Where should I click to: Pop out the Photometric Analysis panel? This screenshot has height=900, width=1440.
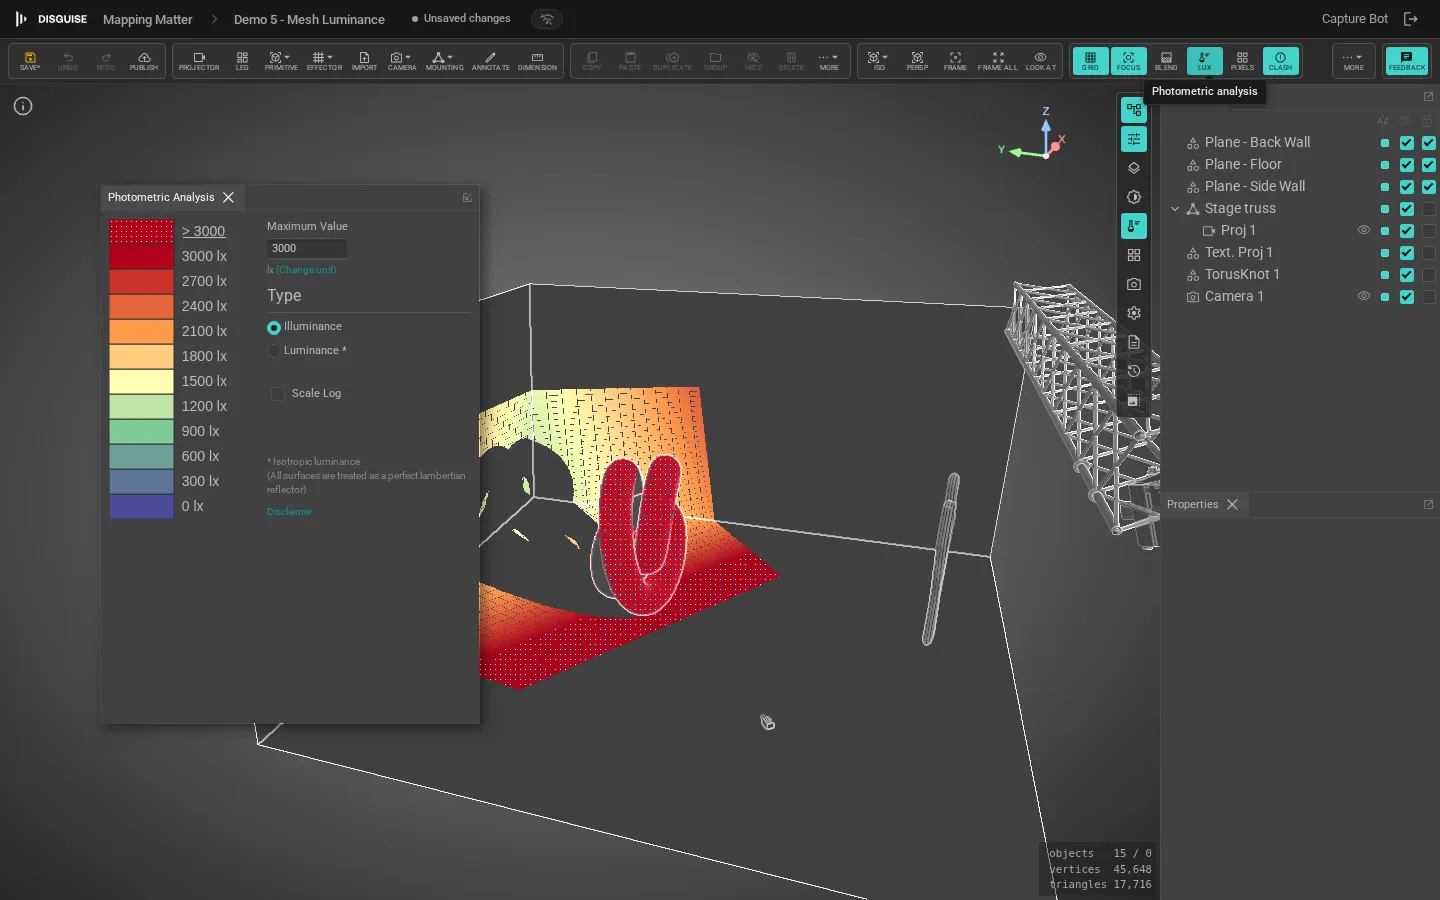[467, 198]
